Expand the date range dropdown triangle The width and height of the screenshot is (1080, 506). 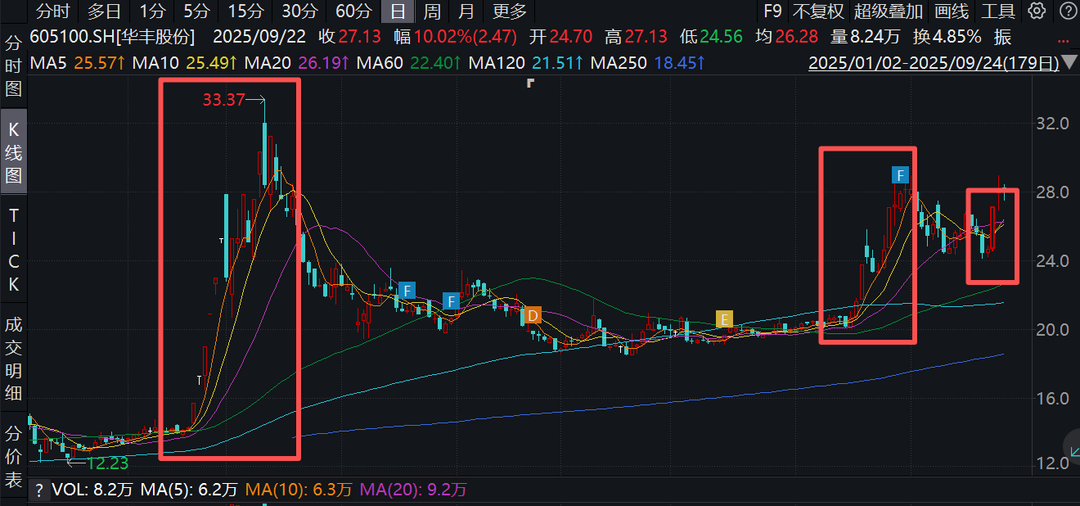(x=1069, y=63)
